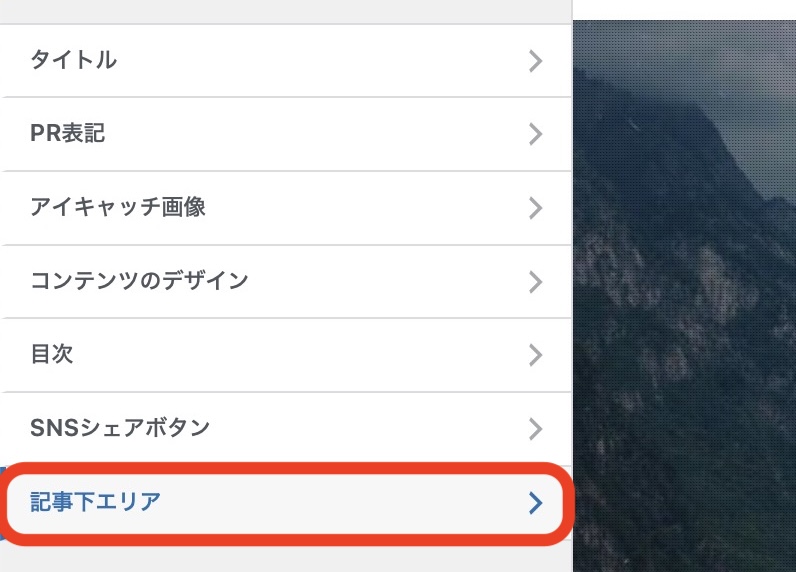Click the arrow icon for SNSシェアボタン
This screenshot has width=796, height=572.
click(536, 429)
